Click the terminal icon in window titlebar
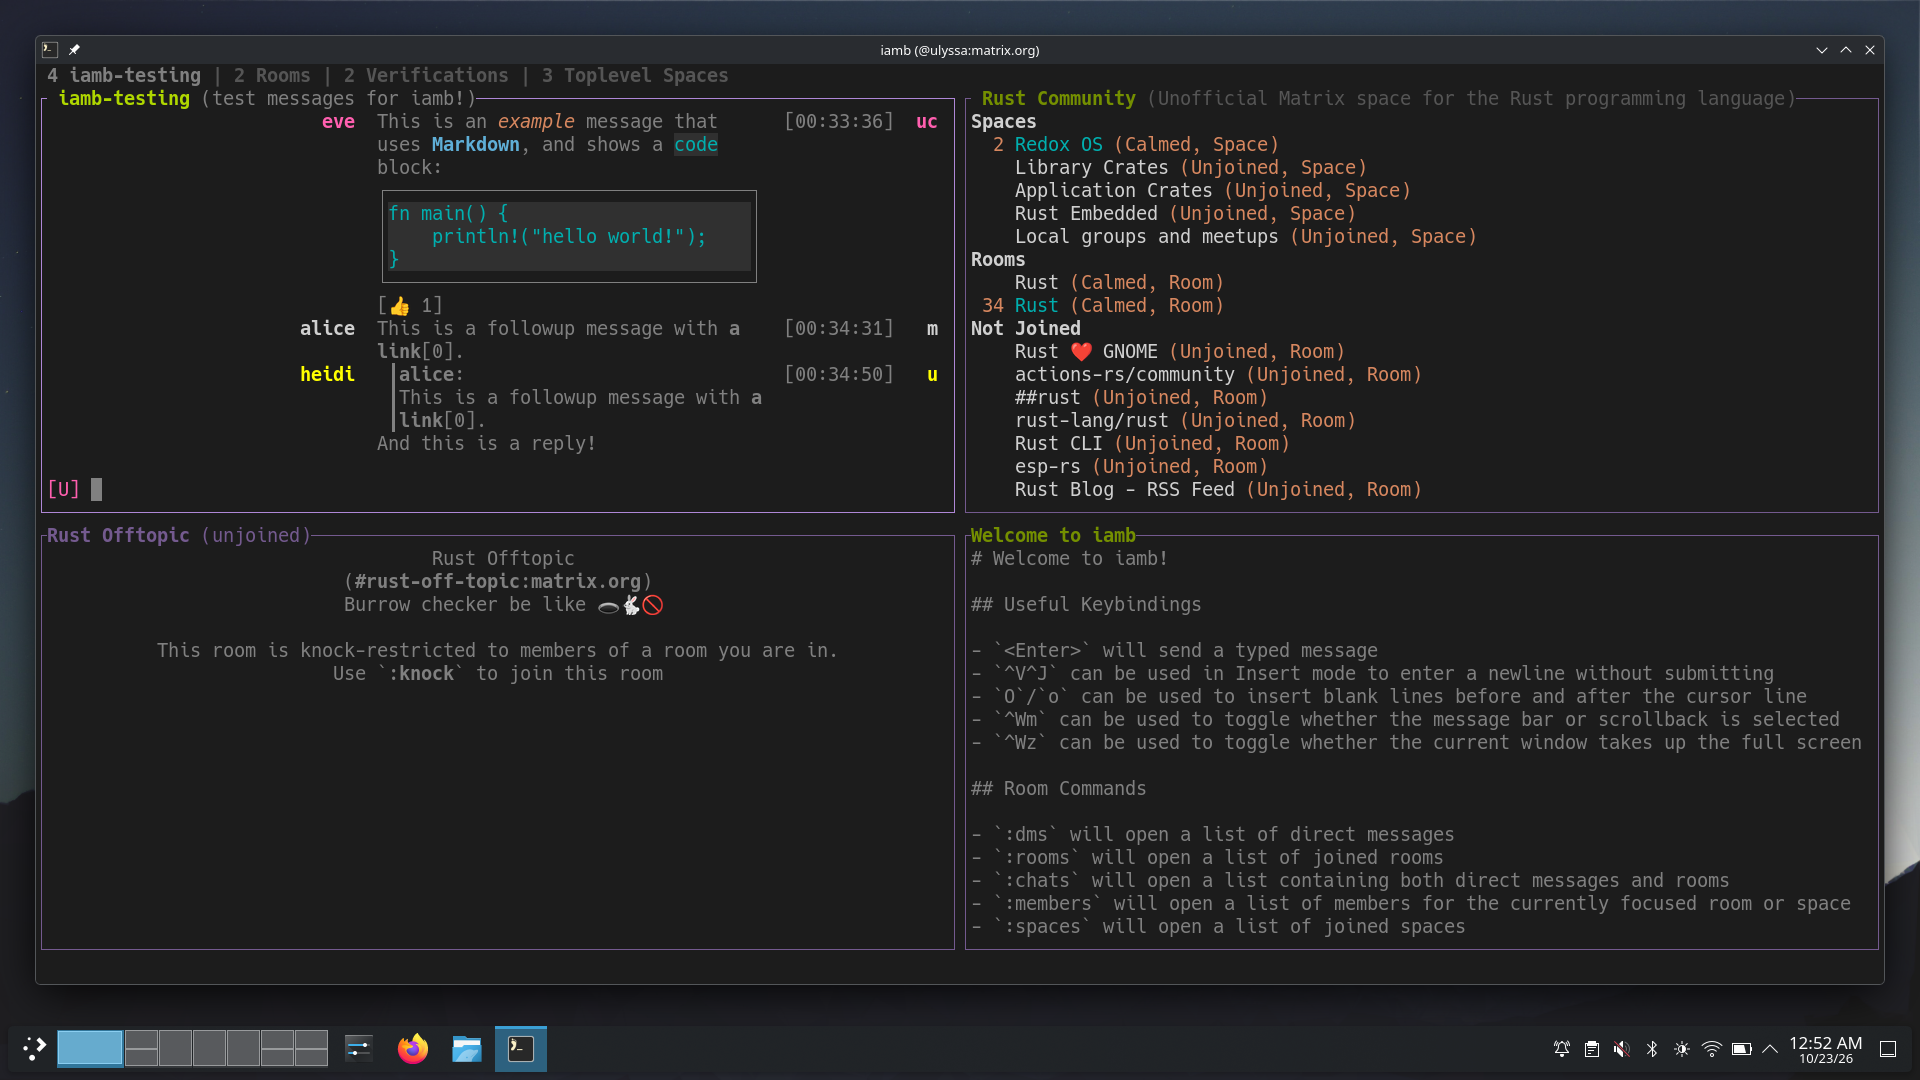 [x=50, y=50]
